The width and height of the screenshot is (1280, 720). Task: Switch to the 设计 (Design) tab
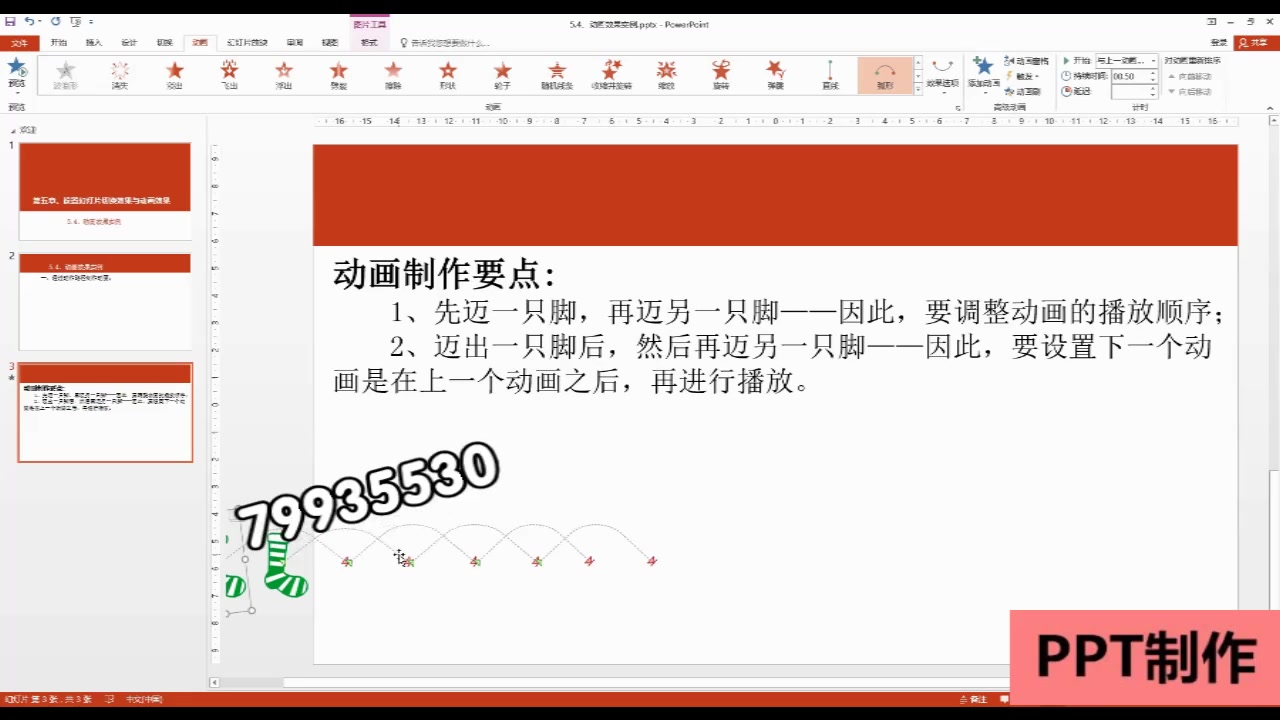(129, 43)
